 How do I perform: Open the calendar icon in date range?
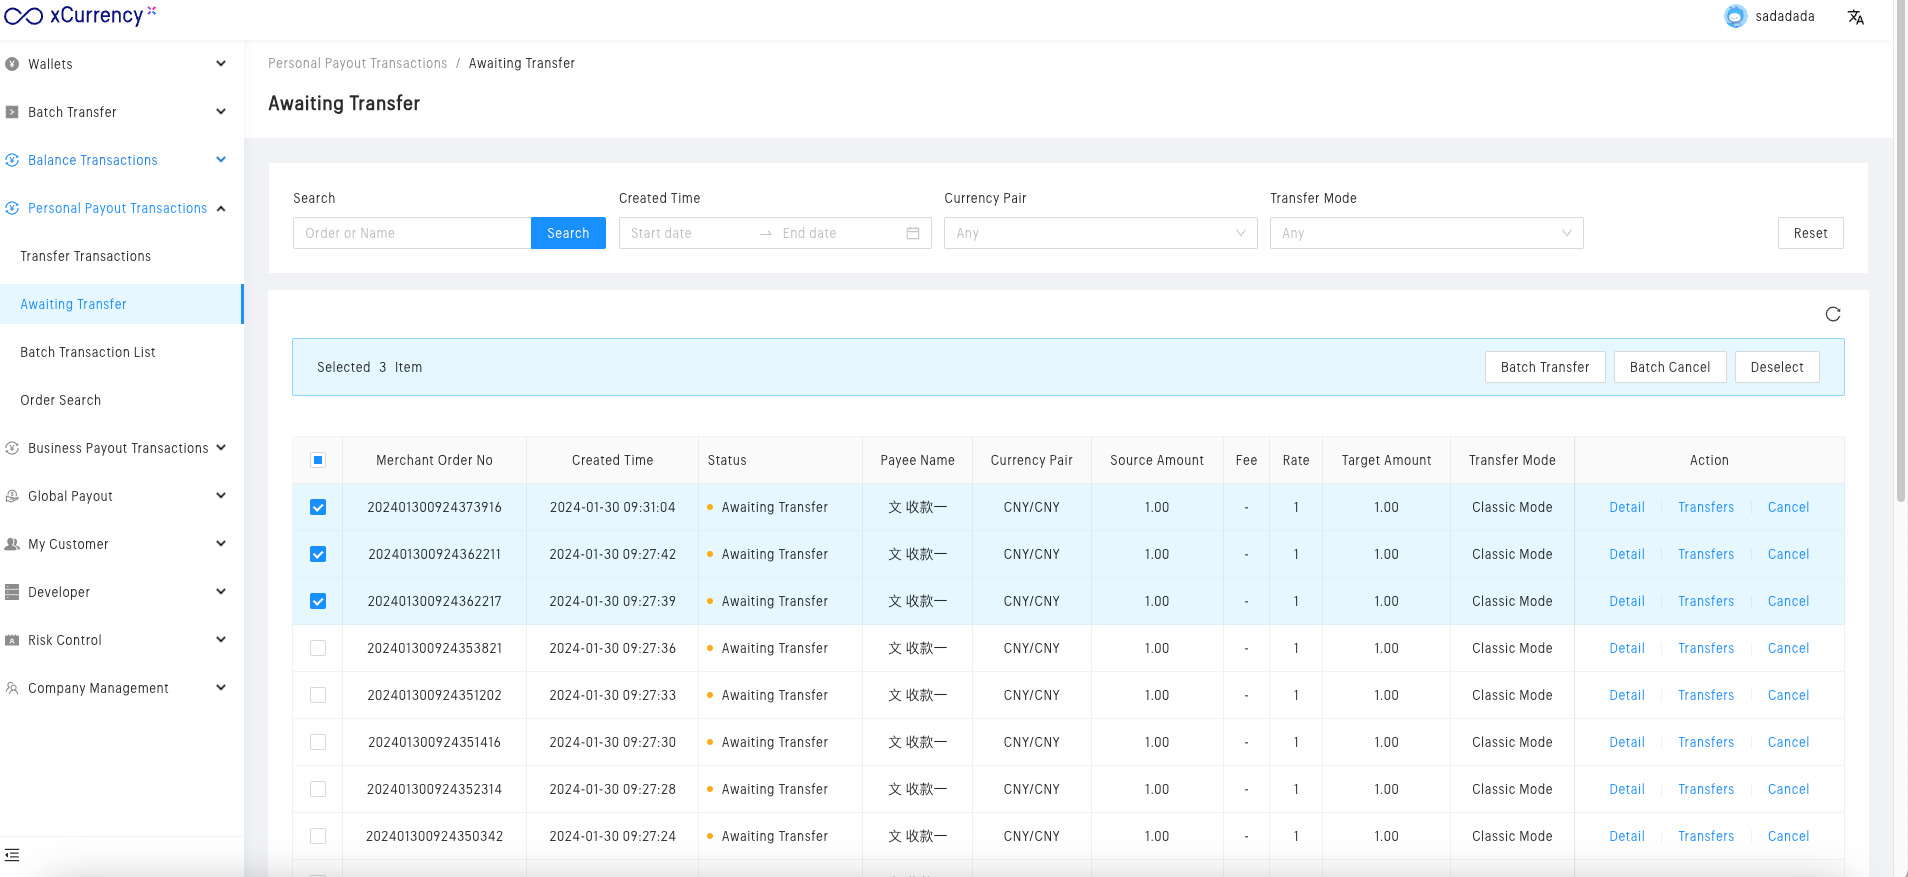coord(912,233)
